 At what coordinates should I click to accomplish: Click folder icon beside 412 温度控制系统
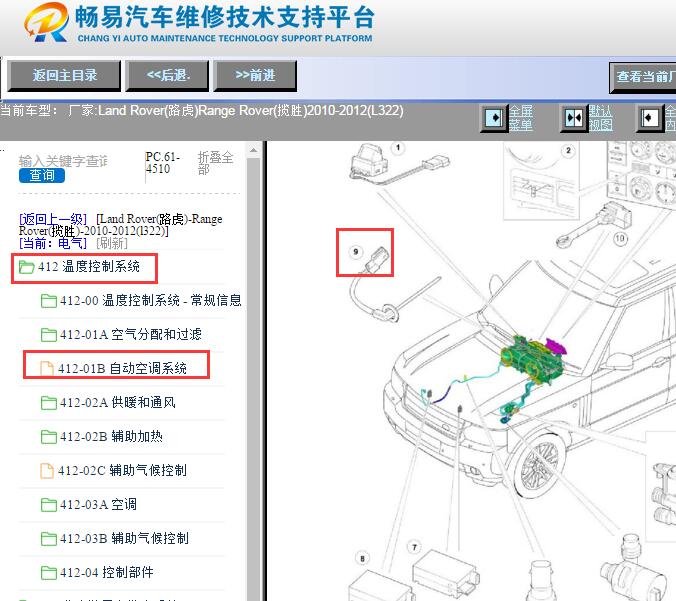coord(27,267)
